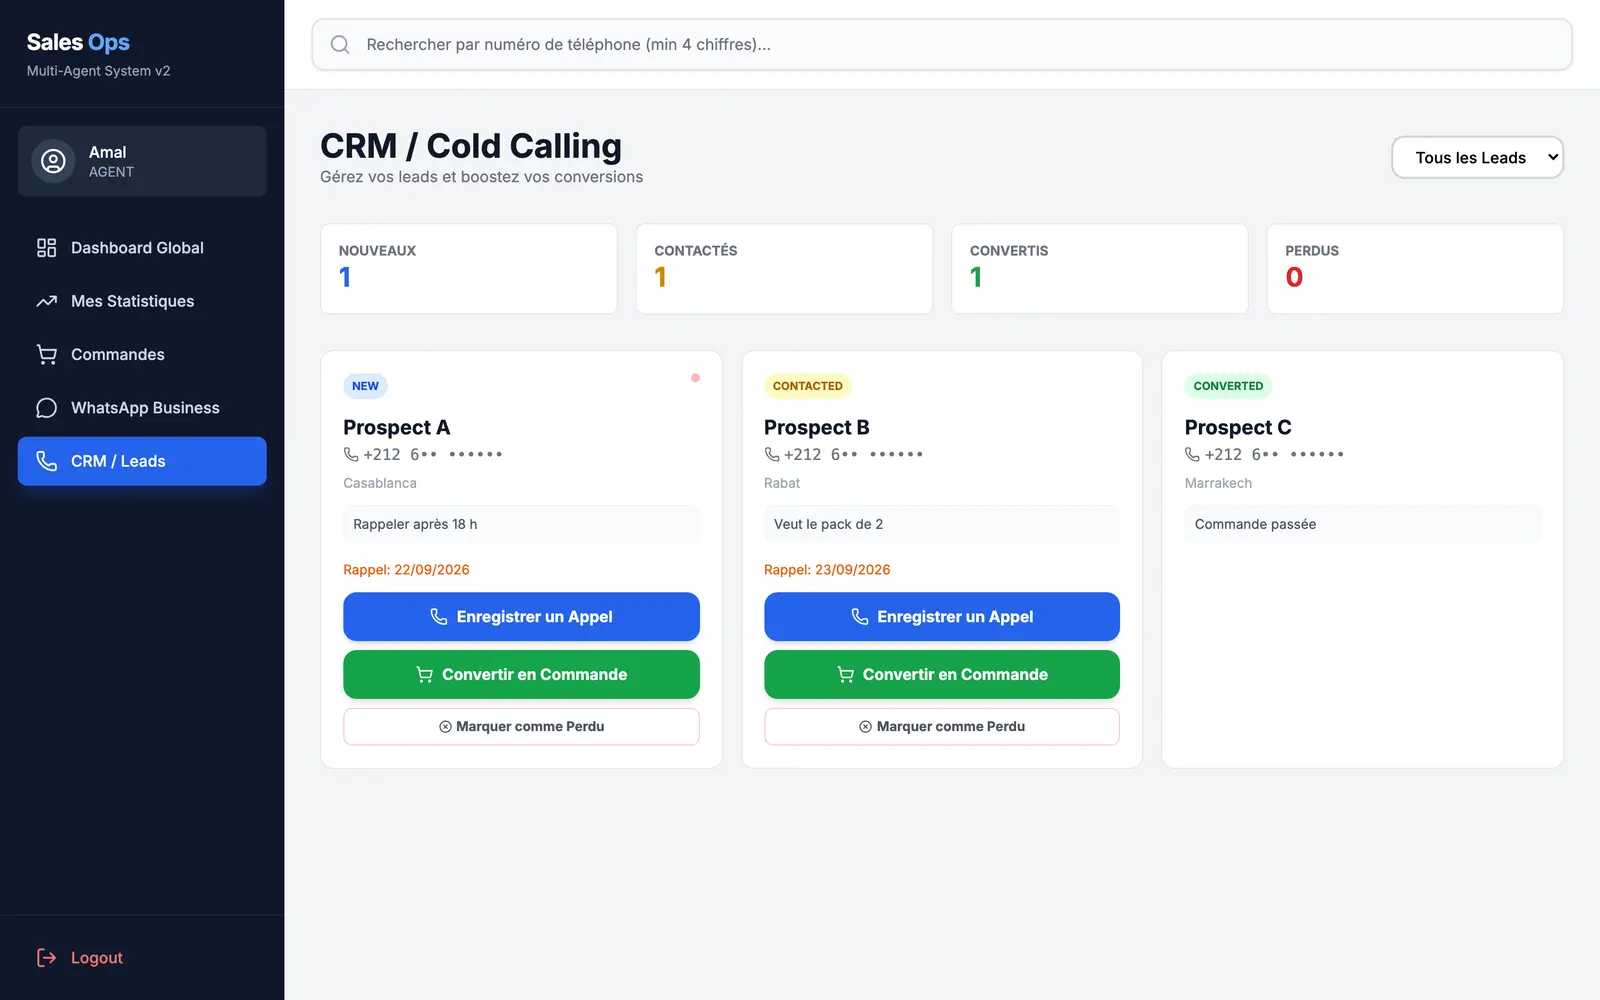Screen dimensions: 1600x1000
Task: Click the 'Rappeler après 18 h' note
Action: point(521,524)
